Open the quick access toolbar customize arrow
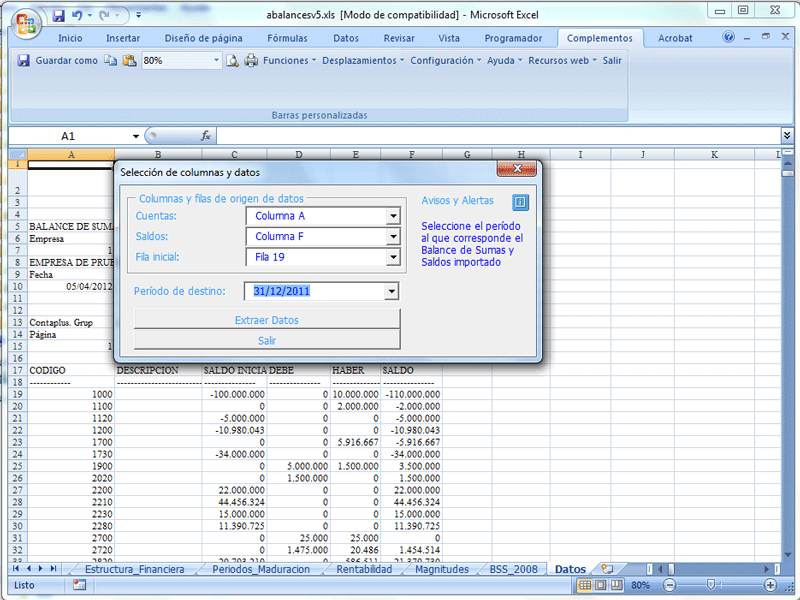Image resolution: width=800 pixels, height=600 pixels. click(x=138, y=16)
